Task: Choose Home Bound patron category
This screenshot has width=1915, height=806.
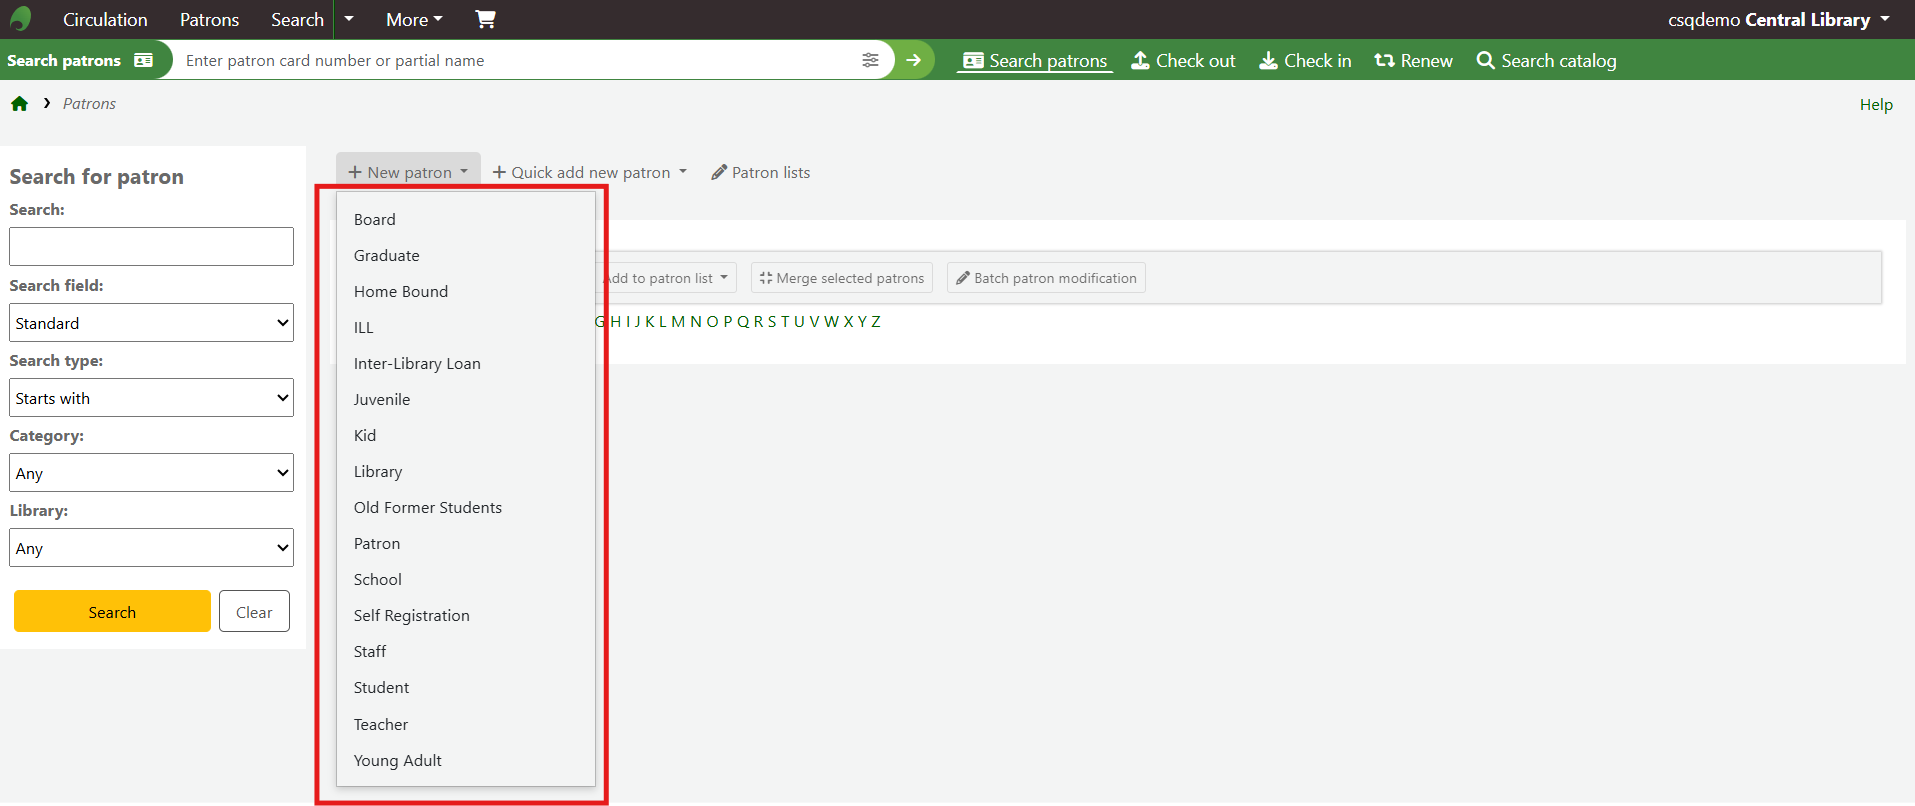Action: (x=466, y=291)
